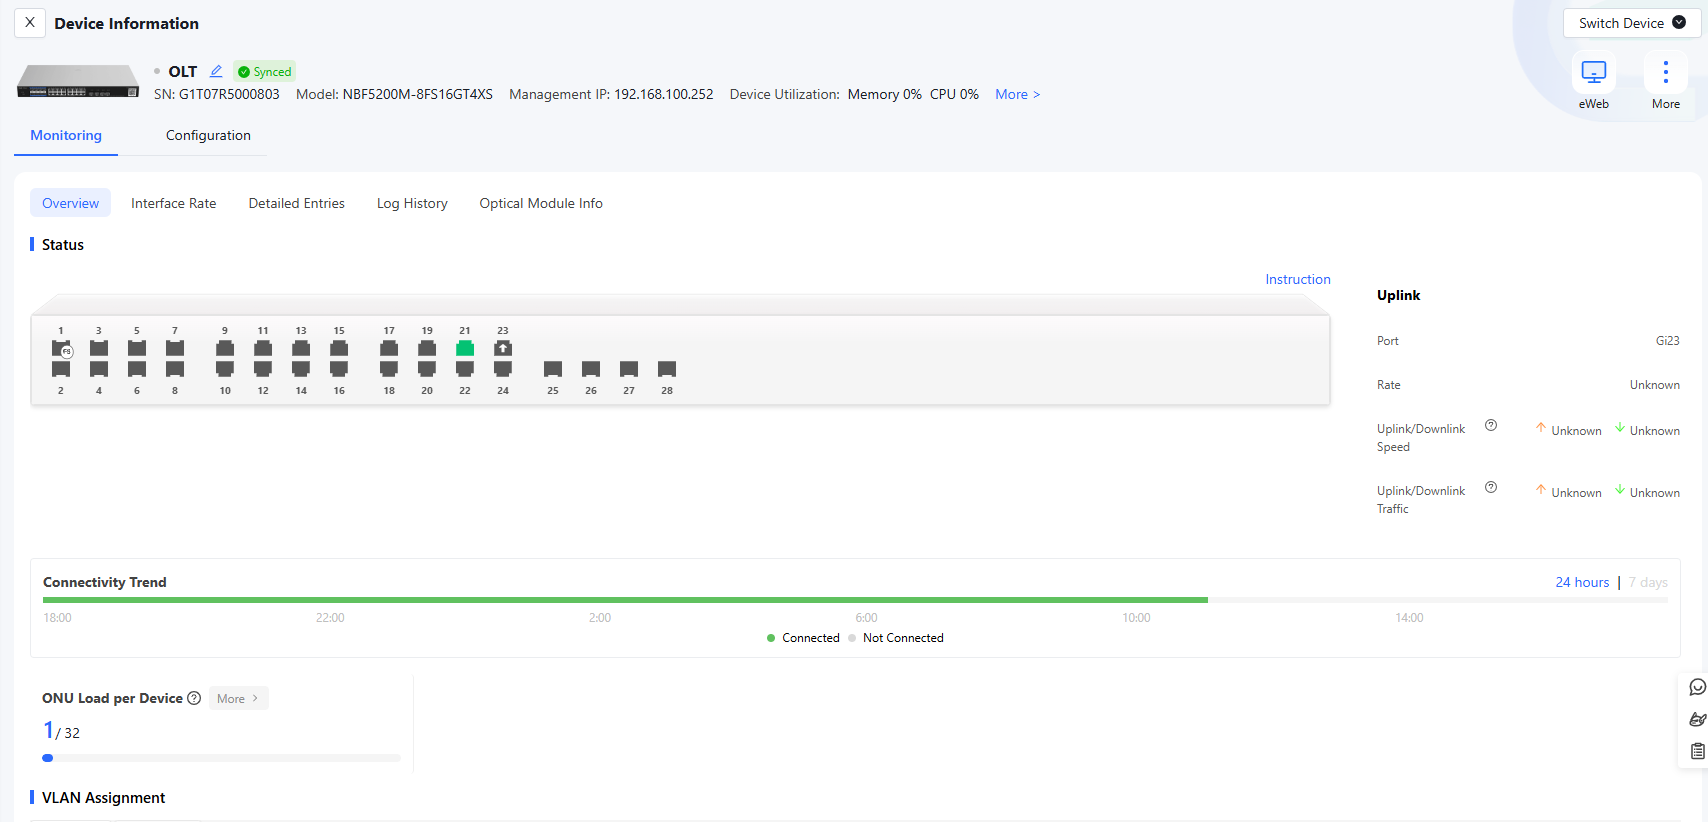Show help for Uplink/Downlink Traffic
The width and height of the screenshot is (1708, 822).
(1491, 487)
